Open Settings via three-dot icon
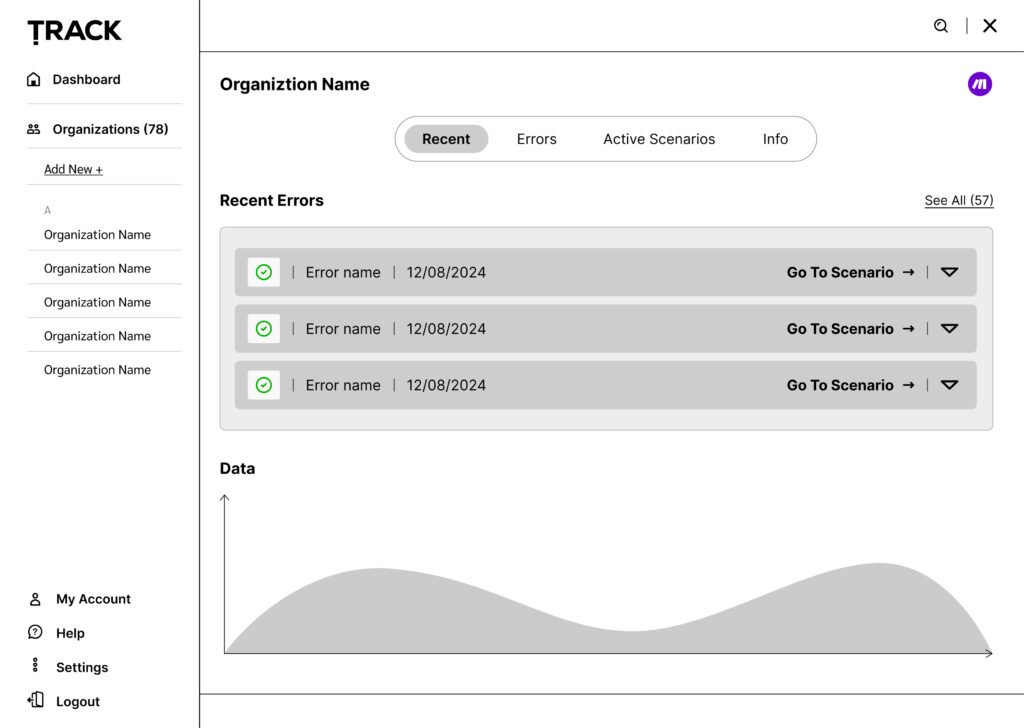This screenshot has width=1024, height=728. [35, 666]
